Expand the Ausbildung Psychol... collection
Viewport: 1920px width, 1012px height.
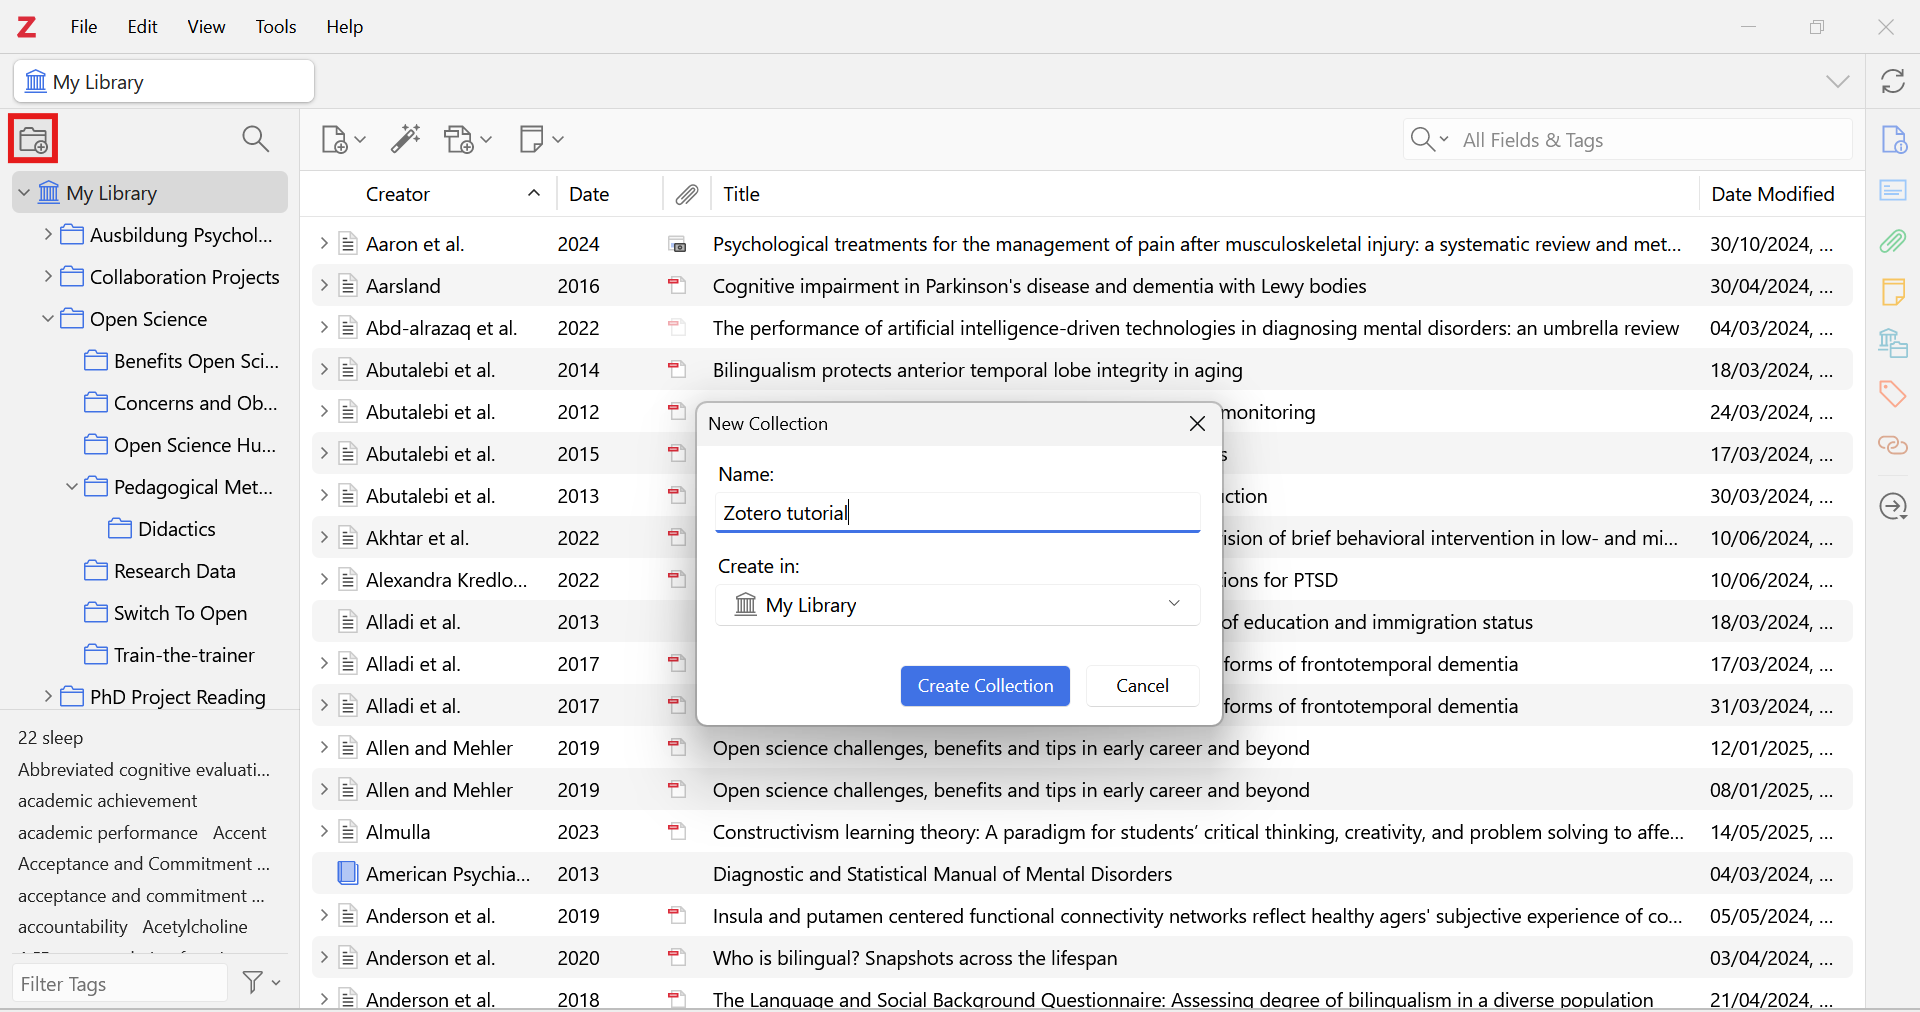point(48,235)
